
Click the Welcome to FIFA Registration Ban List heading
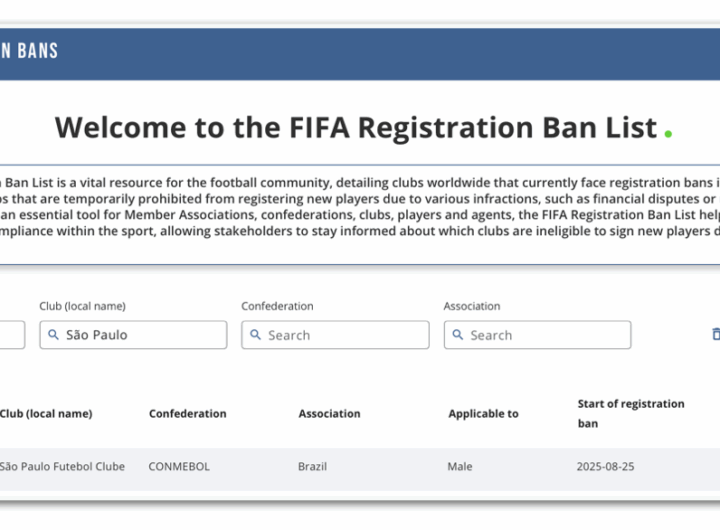[356, 128]
